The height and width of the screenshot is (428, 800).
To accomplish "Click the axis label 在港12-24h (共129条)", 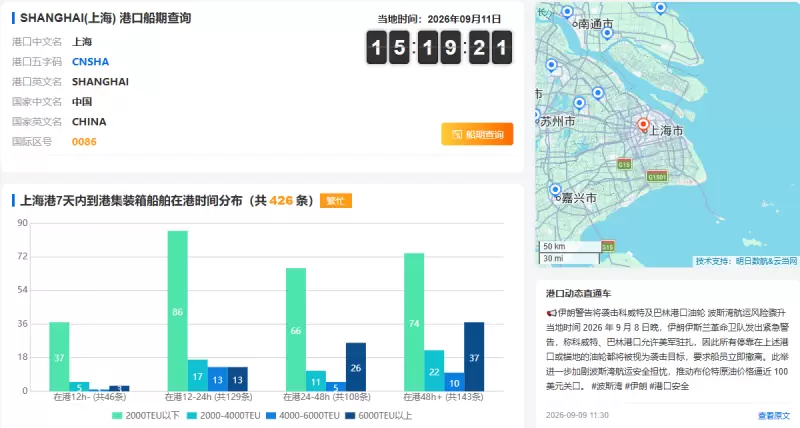I will (208, 397).
